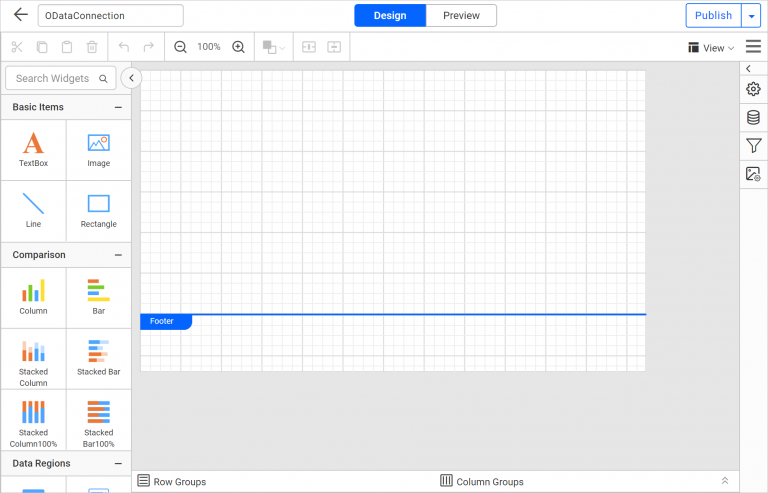The width and height of the screenshot is (768, 493).
Task: Open the Parameters filter icon
Action: [753, 145]
